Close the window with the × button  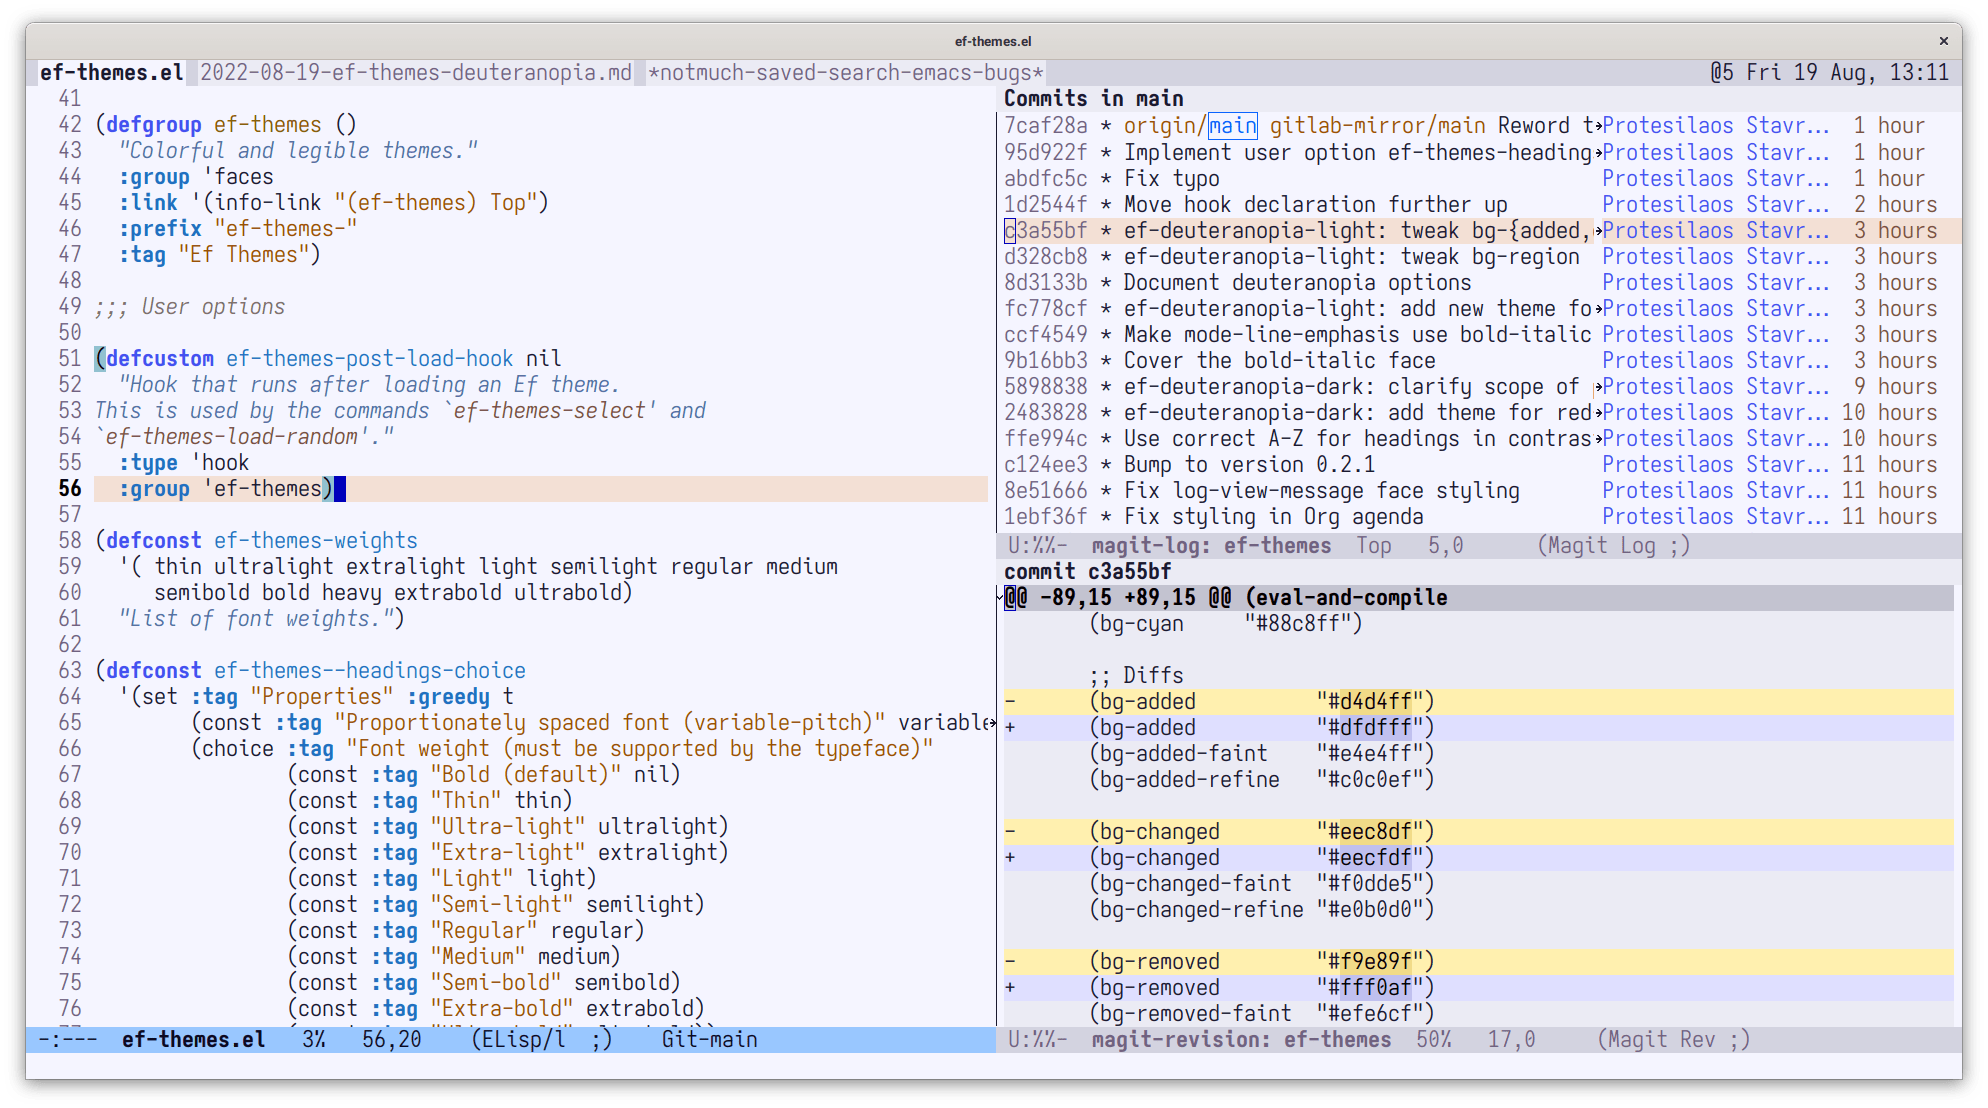1943,41
